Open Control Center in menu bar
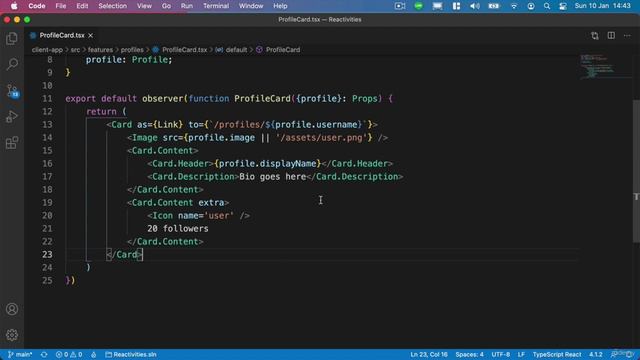The image size is (640, 360). 563,6
